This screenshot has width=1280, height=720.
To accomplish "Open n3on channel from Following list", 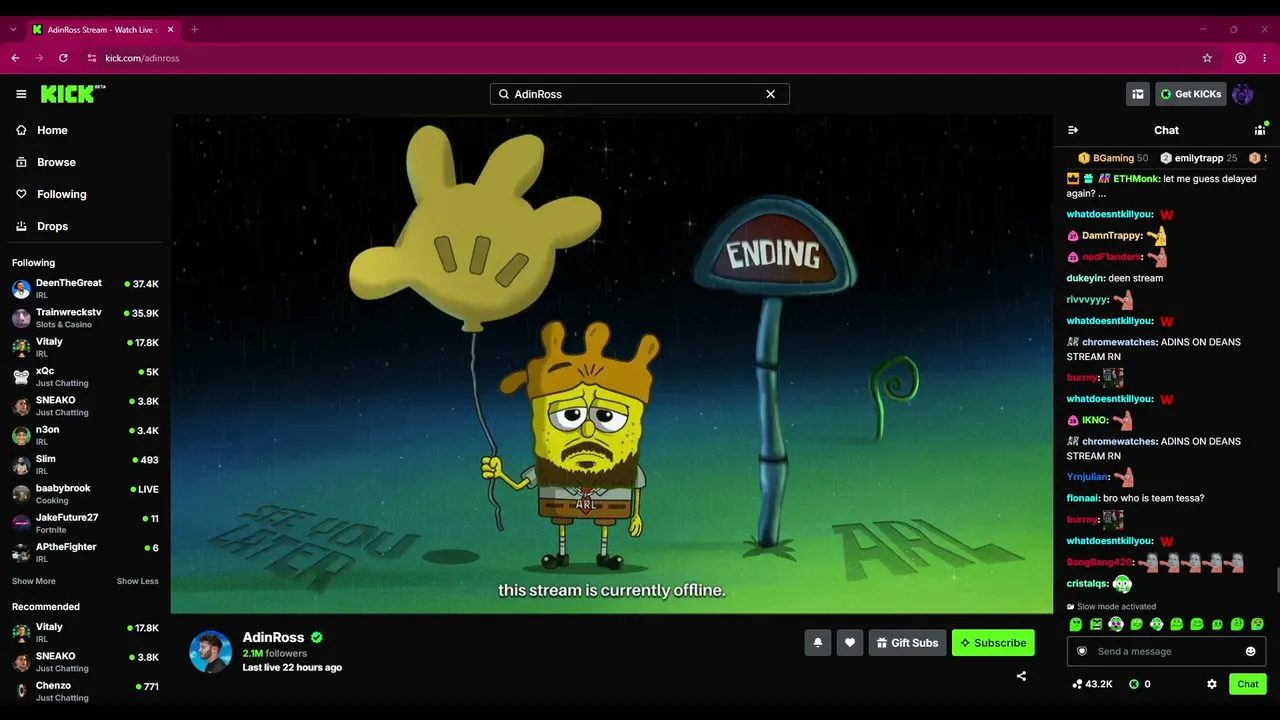I will pos(85,435).
